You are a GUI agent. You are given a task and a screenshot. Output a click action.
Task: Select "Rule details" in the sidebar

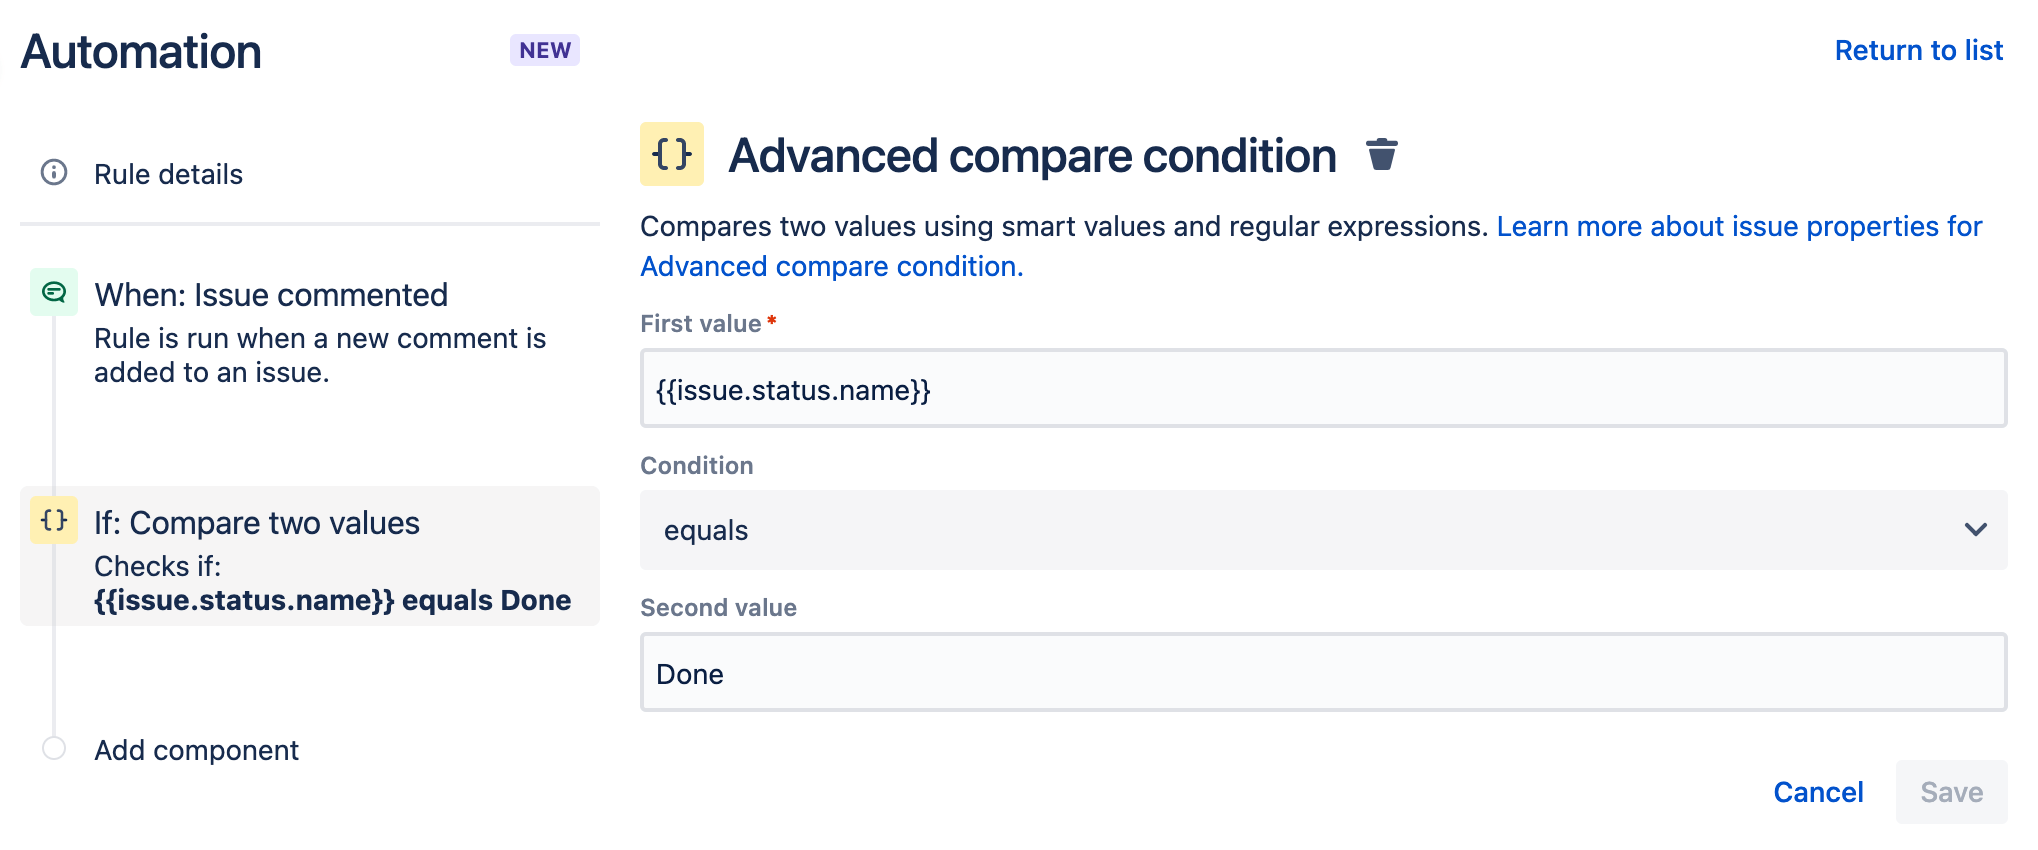(x=168, y=173)
